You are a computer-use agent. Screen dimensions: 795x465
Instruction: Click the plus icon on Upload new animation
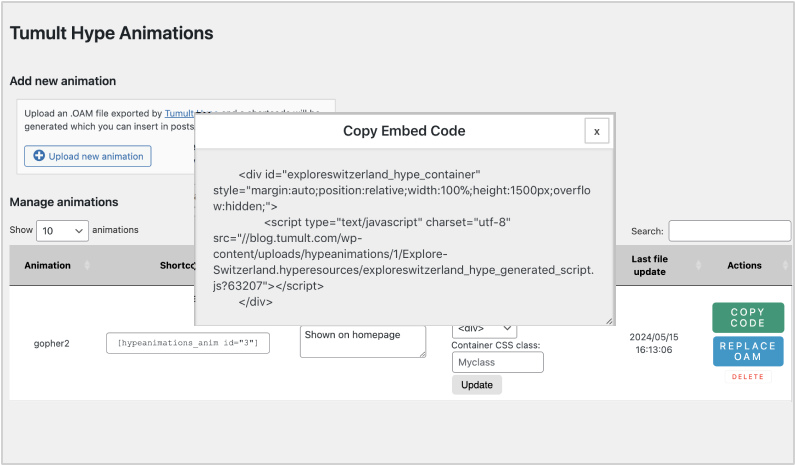(39, 156)
